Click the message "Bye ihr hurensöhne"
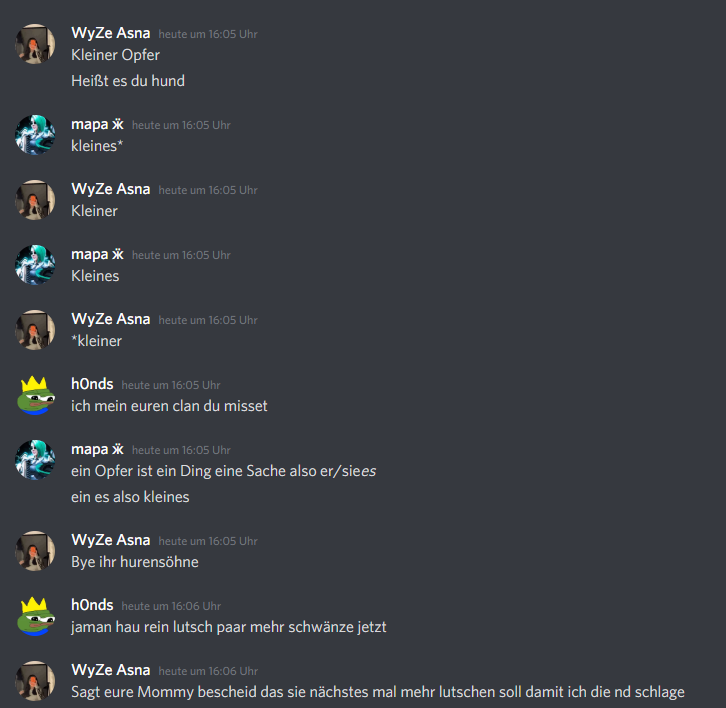This screenshot has height=708, width=726. pos(135,562)
